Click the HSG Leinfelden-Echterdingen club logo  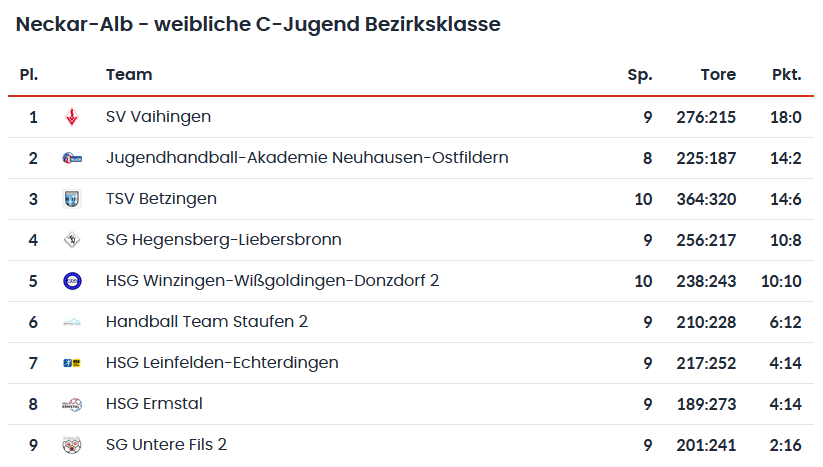click(72, 363)
